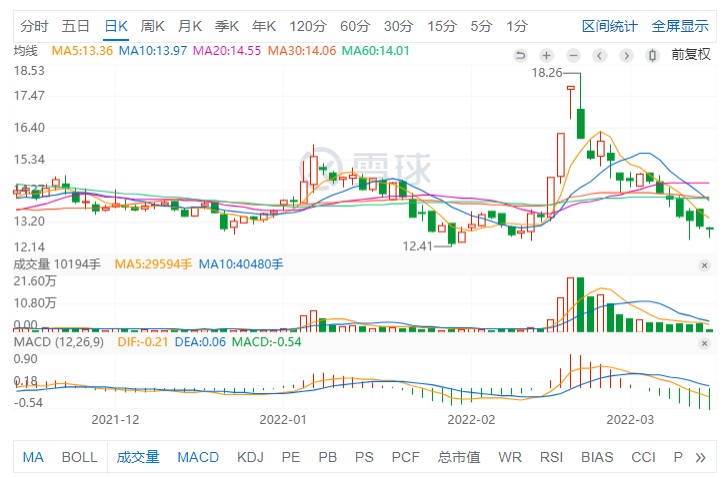Click the 全屏显示 fullscreen link
Screen dimensions: 727x478
(x=680, y=25)
